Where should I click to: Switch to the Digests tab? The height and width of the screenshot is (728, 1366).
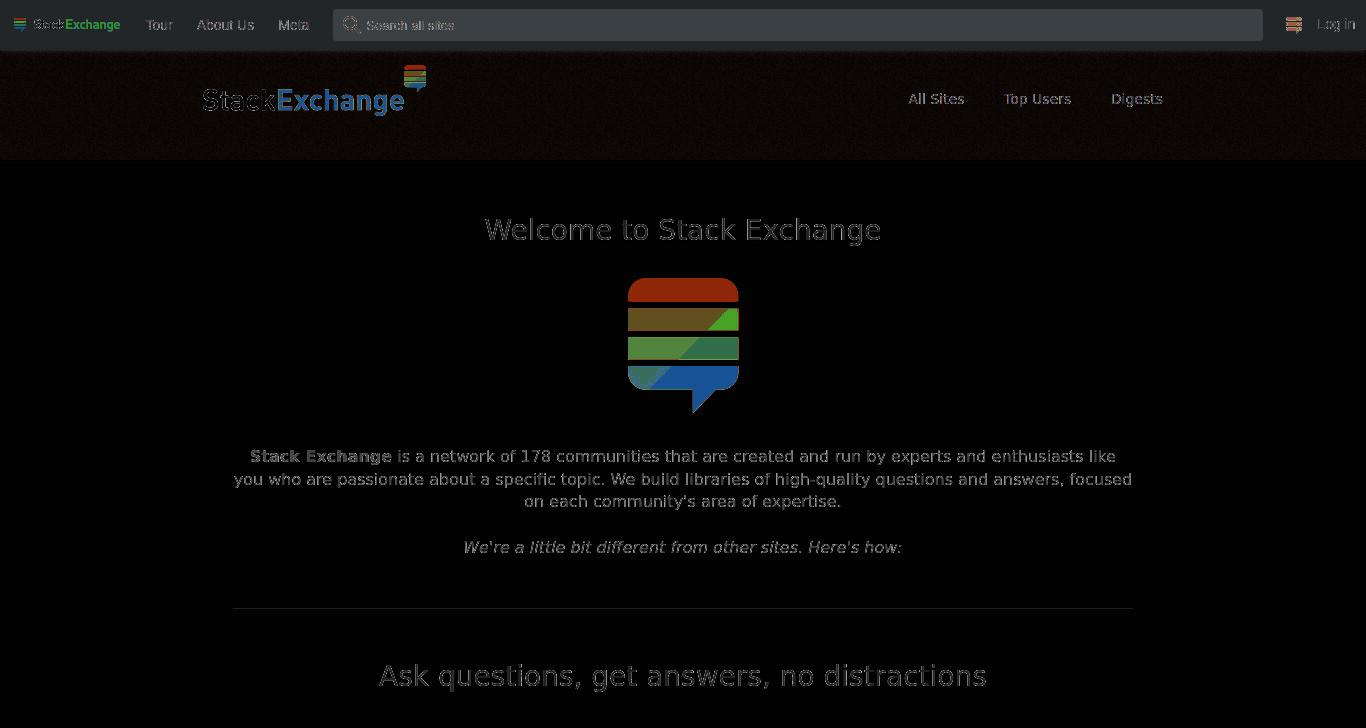1136,99
